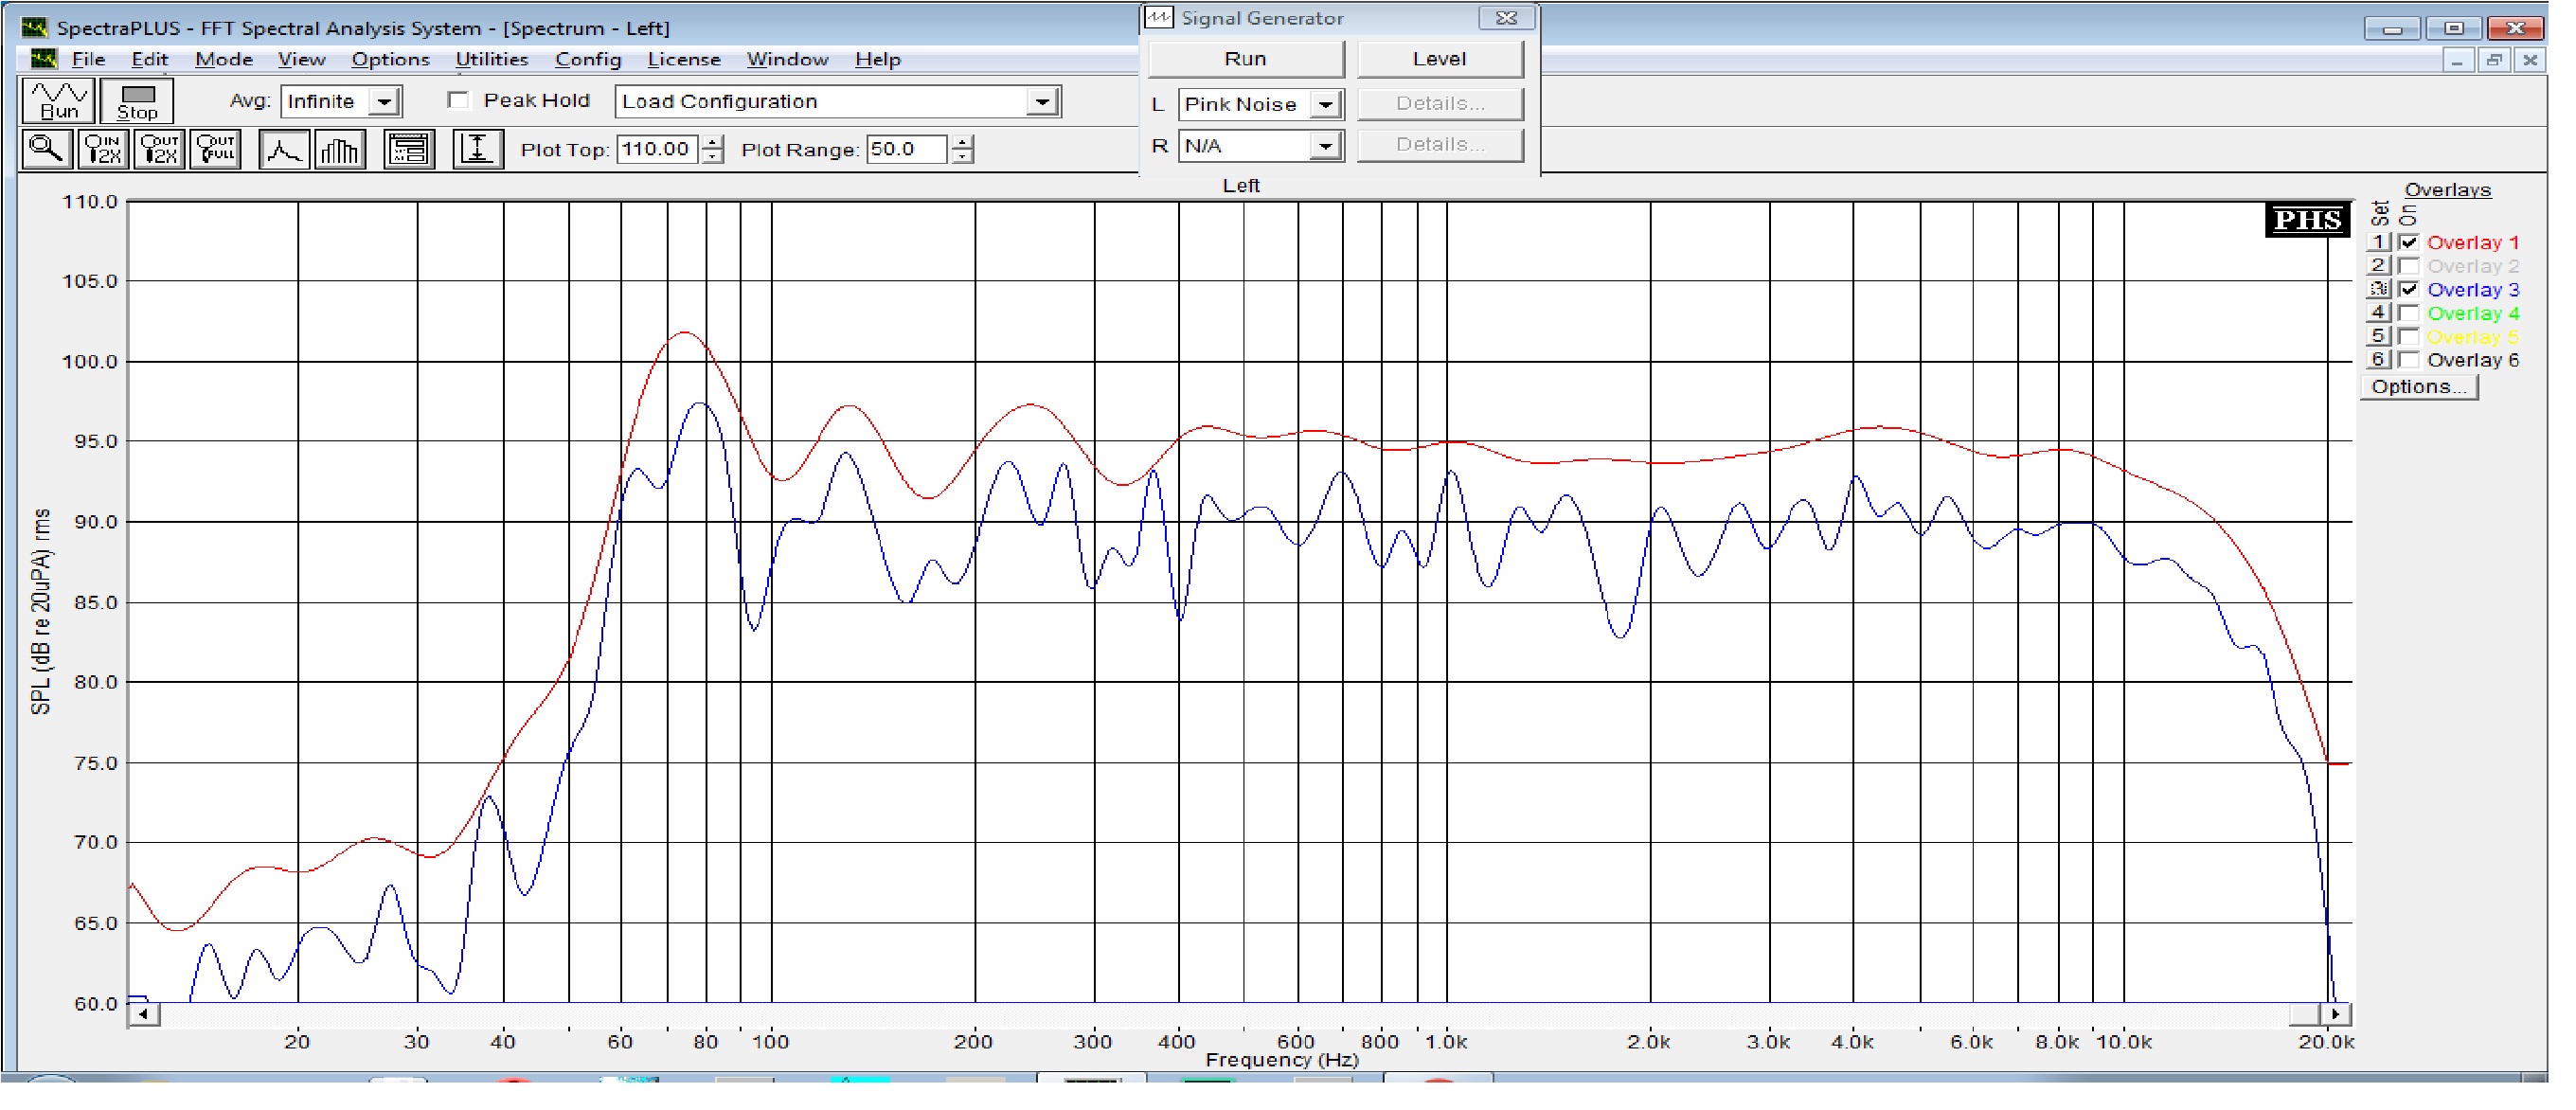This screenshot has width=2576, height=1110.
Task: Expand the Load Configuration dropdown
Action: tap(1042, 102)
